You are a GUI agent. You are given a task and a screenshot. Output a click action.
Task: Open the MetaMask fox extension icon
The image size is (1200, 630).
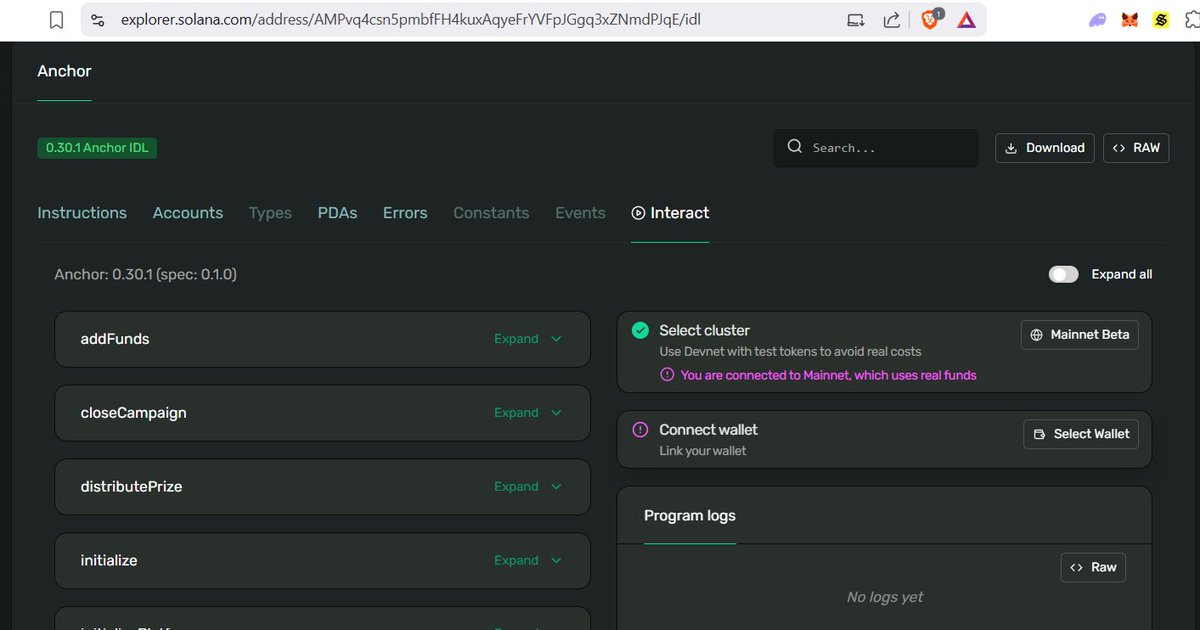pos(1130,20)
